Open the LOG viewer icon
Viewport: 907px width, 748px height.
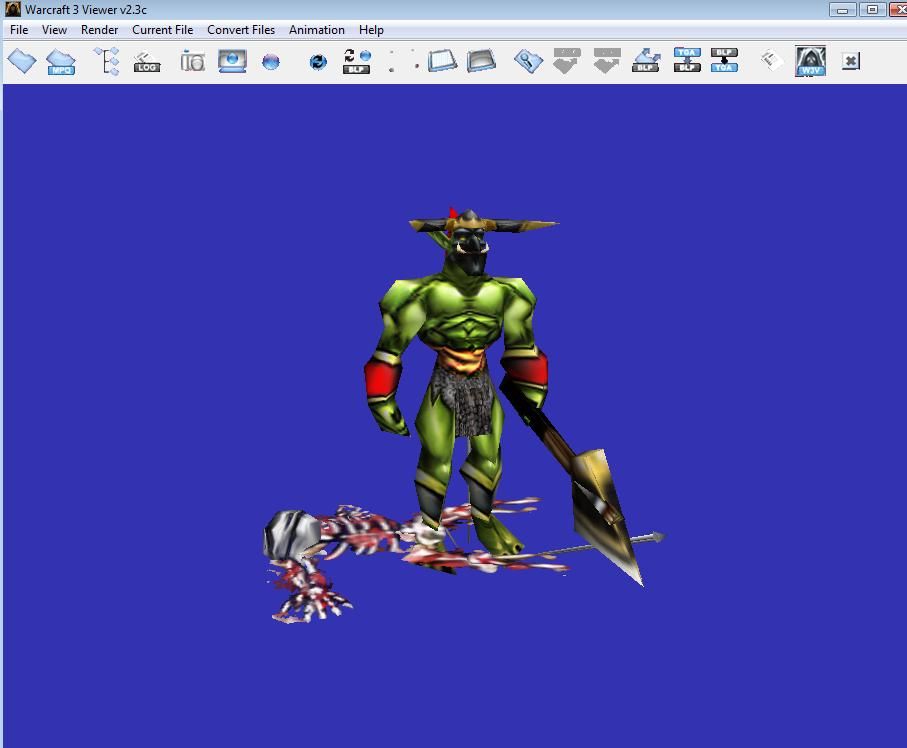(146, 61)
